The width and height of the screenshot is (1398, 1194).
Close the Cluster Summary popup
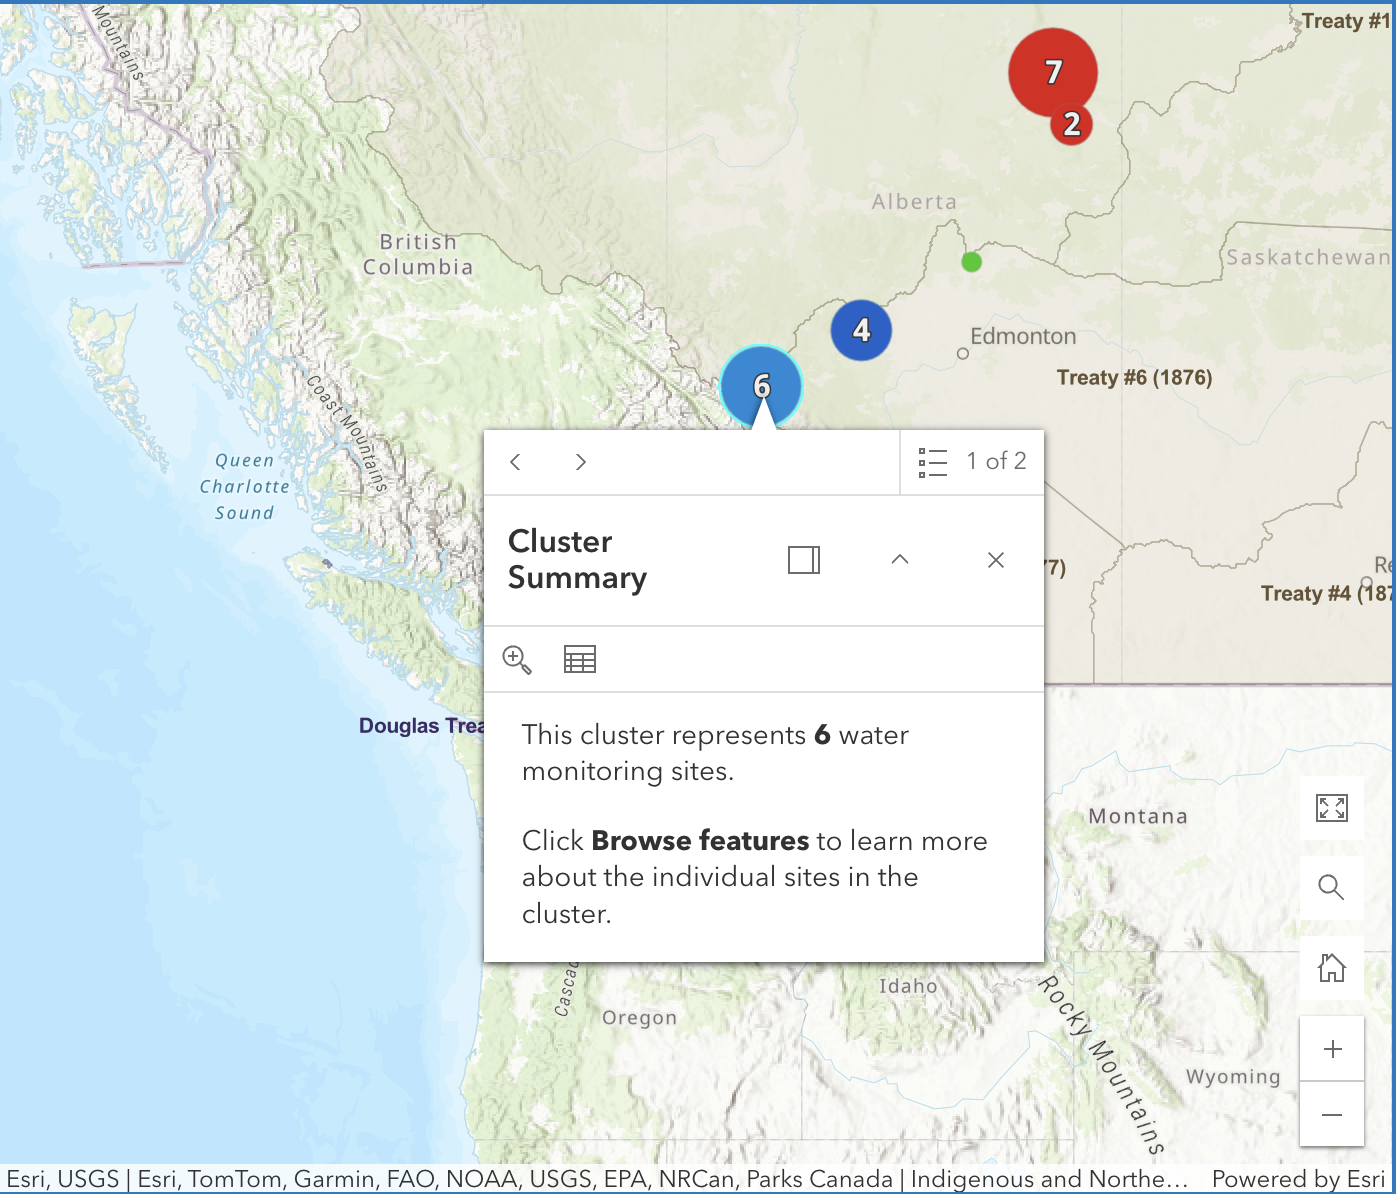point(996,560)
